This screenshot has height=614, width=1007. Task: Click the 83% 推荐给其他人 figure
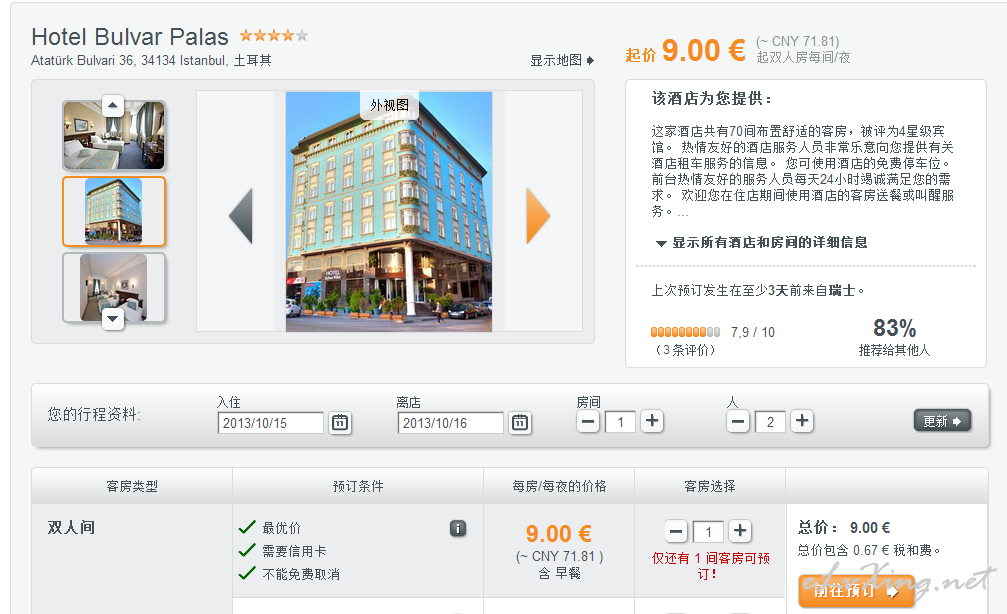[894, 337]
